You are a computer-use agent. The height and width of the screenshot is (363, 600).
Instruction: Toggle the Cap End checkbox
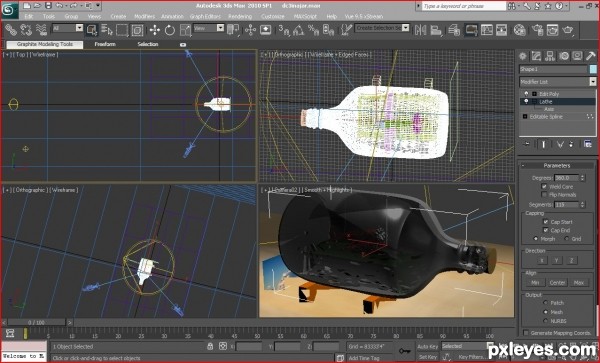pos(546,230)
